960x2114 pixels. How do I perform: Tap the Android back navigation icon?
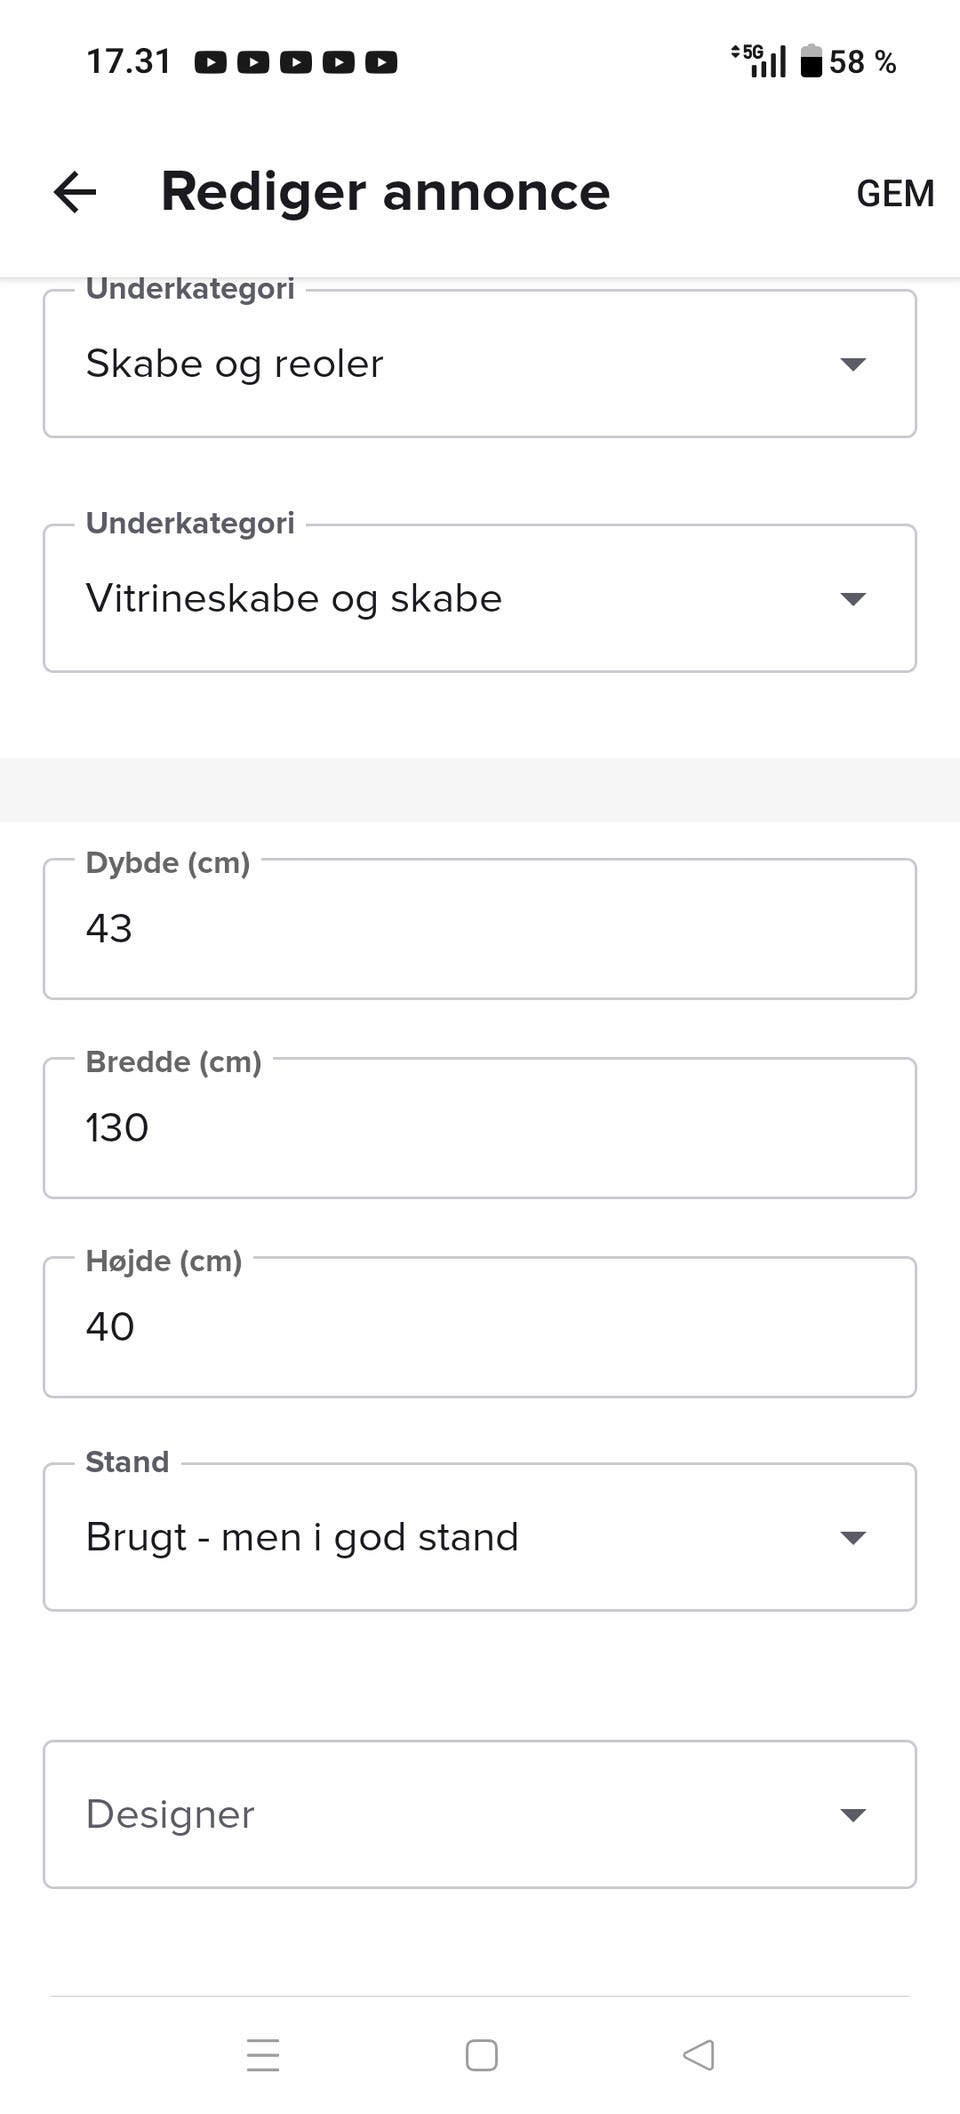pos(698,2055)
